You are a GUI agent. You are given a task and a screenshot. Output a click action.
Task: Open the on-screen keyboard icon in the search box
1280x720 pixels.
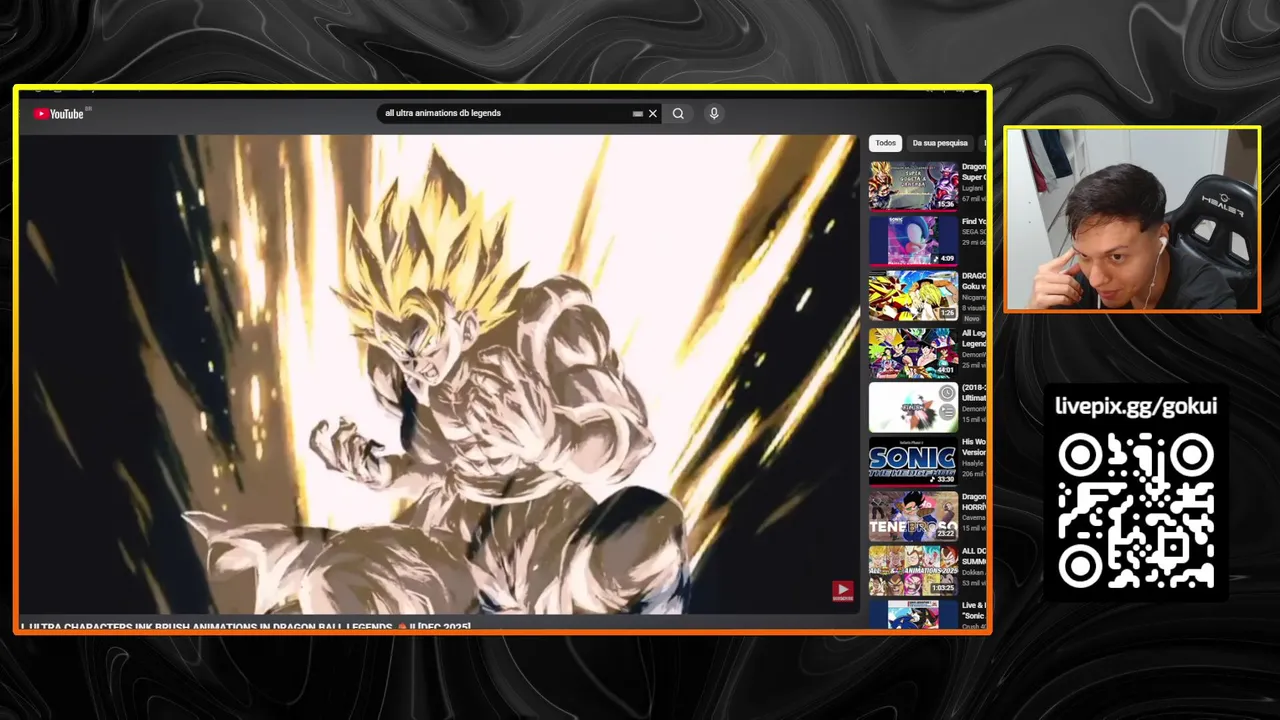click(x=637, y=114)
